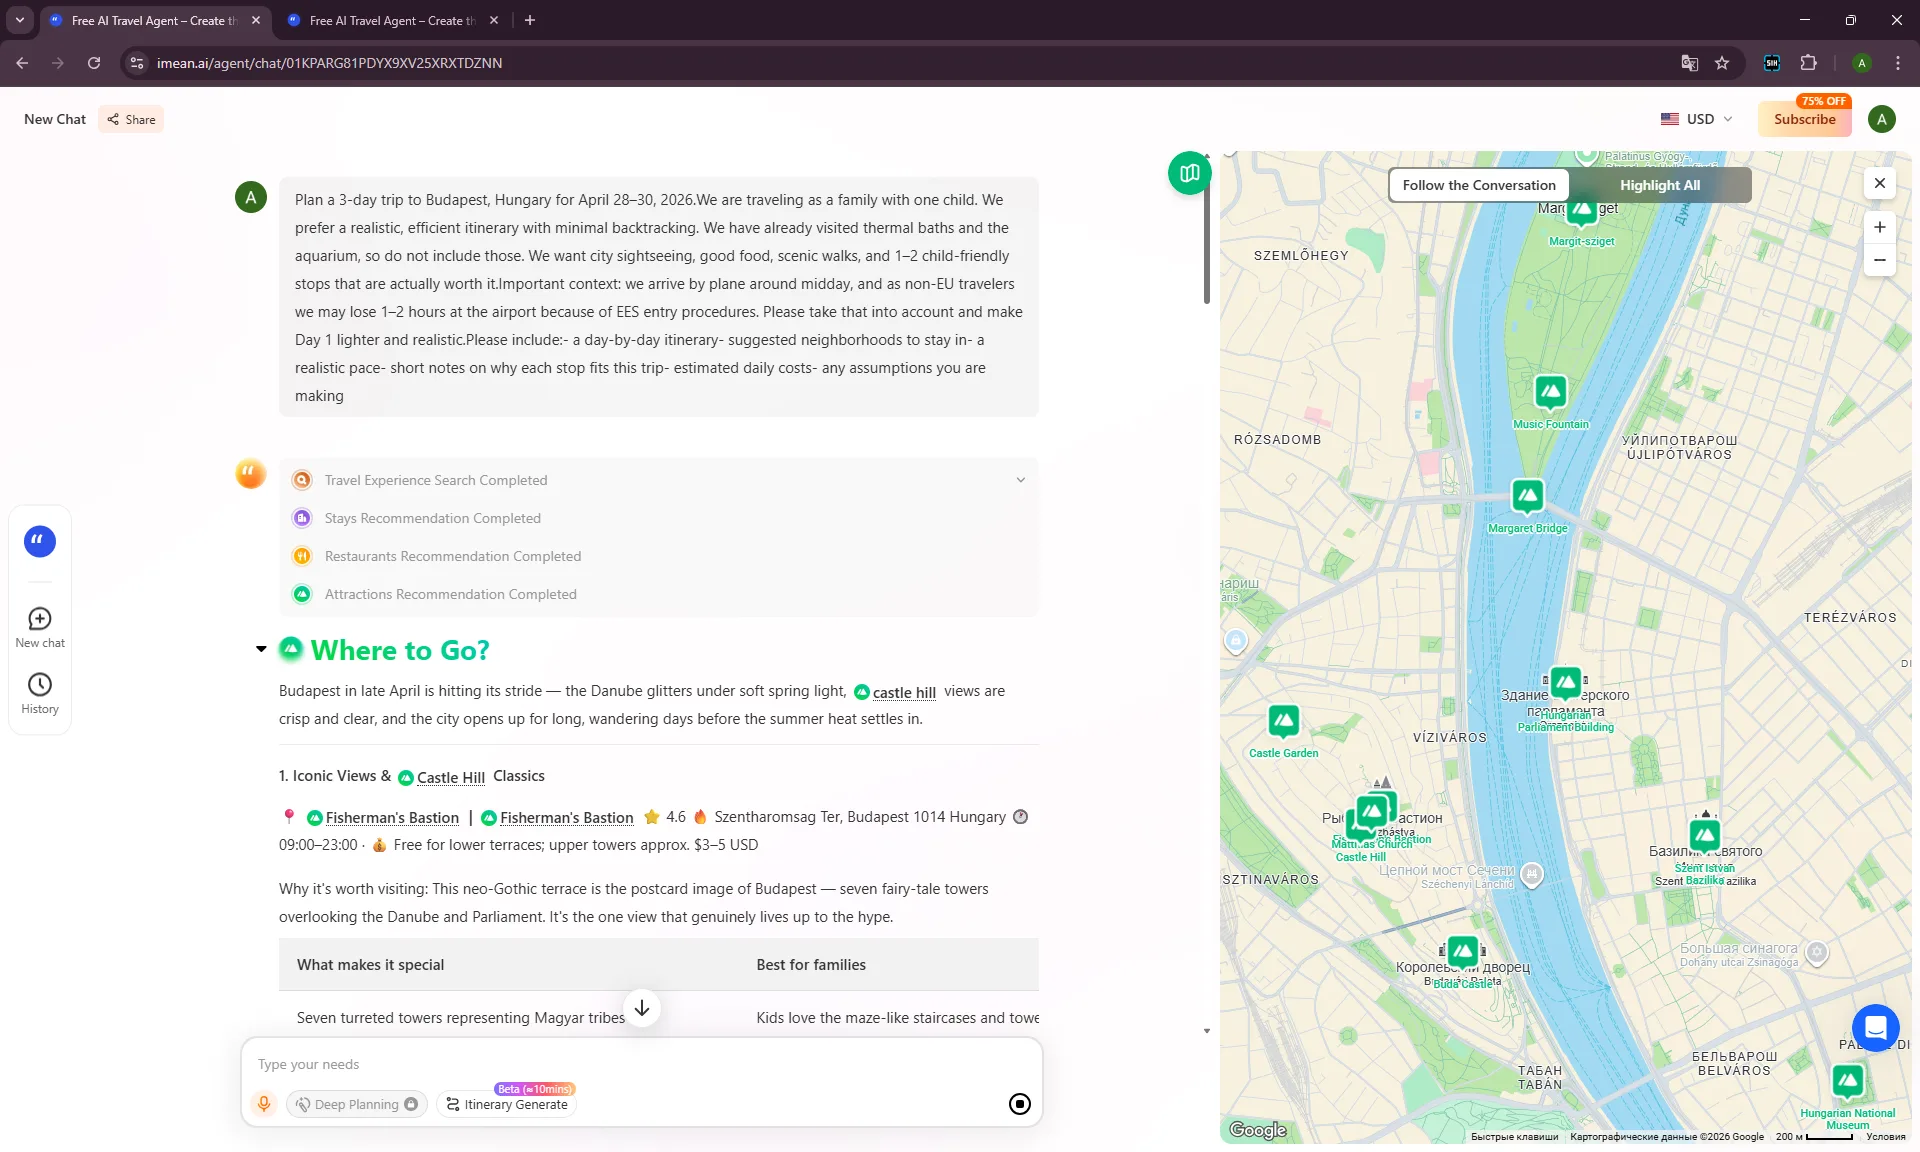Click the Google logo on map
The width and height of the screenshot is (1920, 1152).
coord(1258,1130)
